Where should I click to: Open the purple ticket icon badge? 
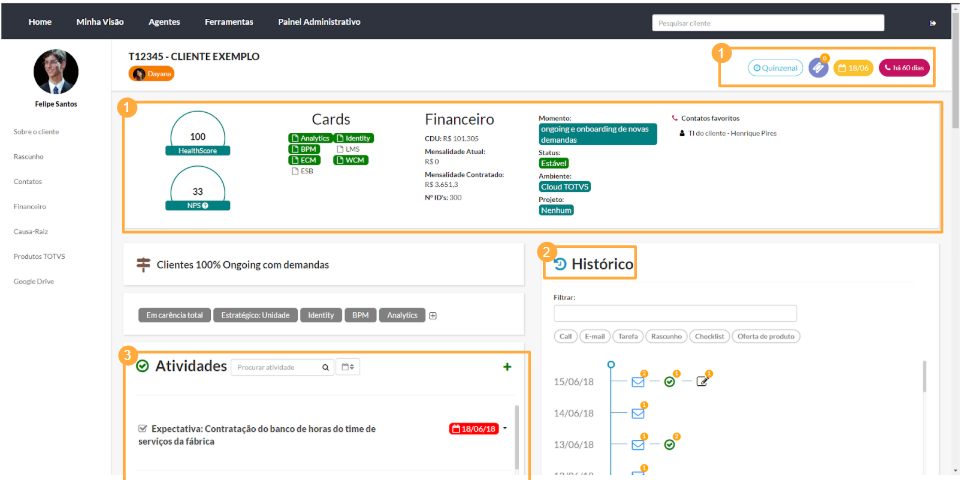coord(818,67)
